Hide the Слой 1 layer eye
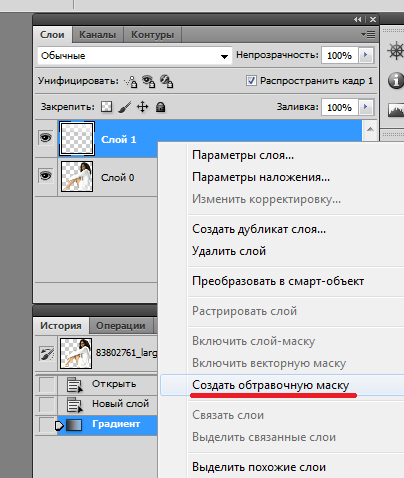The image size is (404, 478). point(46,138)
